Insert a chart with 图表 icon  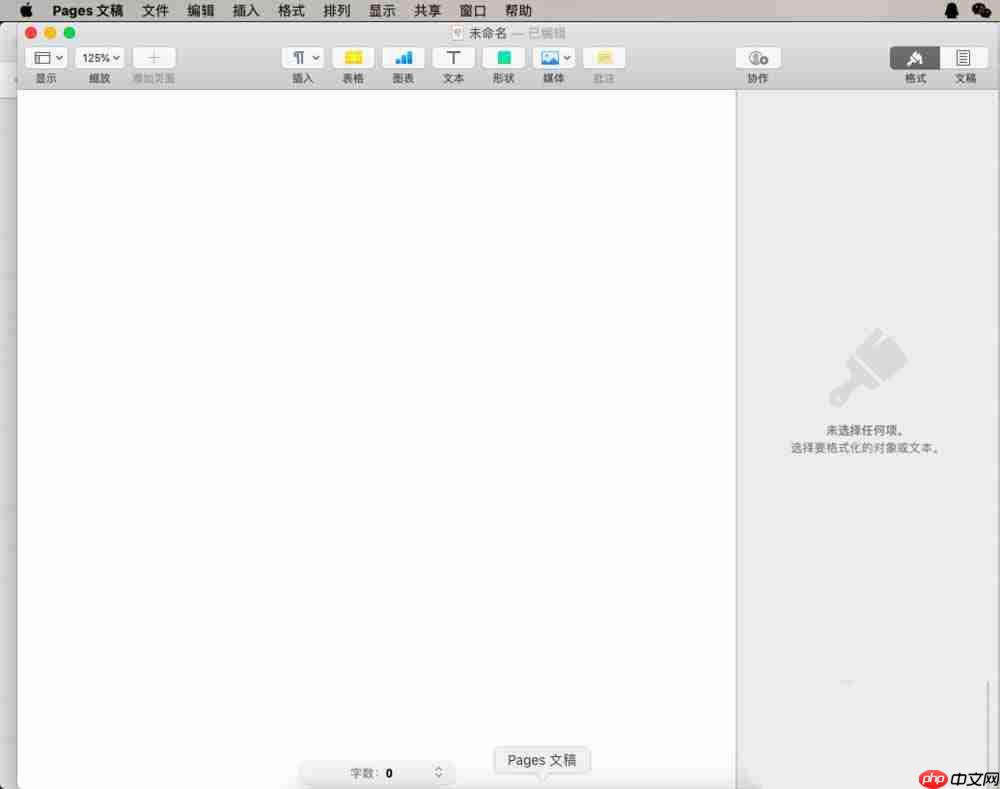[x=403, y=58]
